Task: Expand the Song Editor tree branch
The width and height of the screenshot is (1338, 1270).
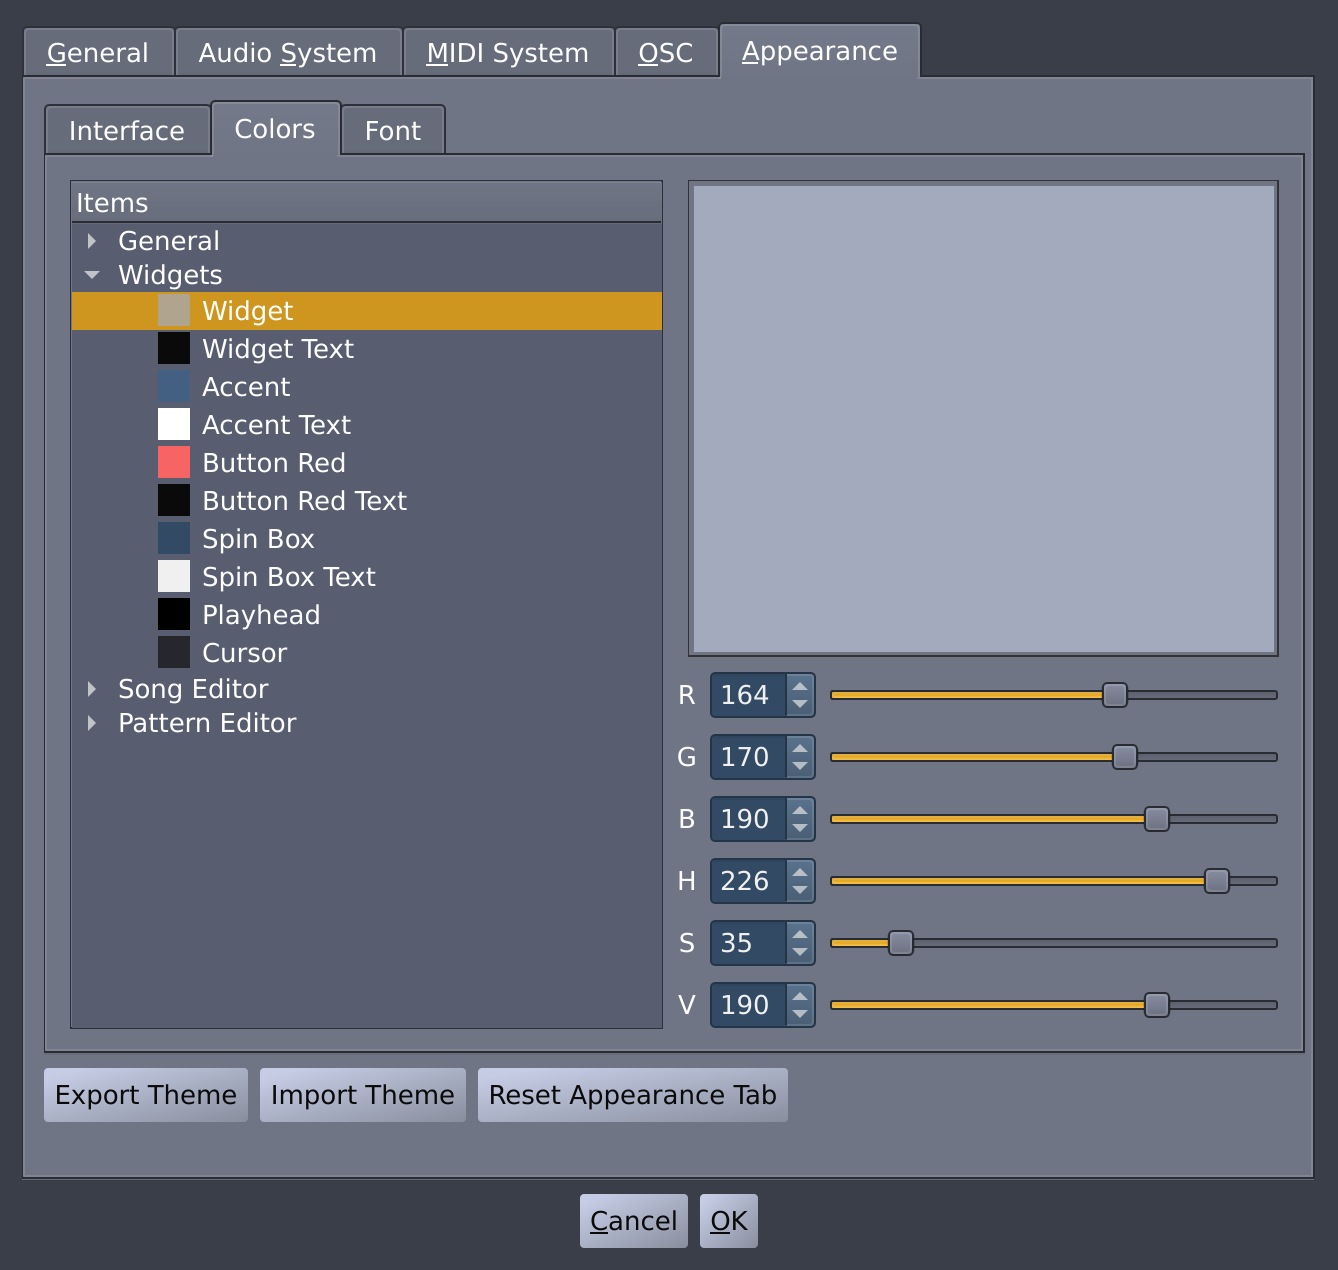Action: tap(92, 689)
